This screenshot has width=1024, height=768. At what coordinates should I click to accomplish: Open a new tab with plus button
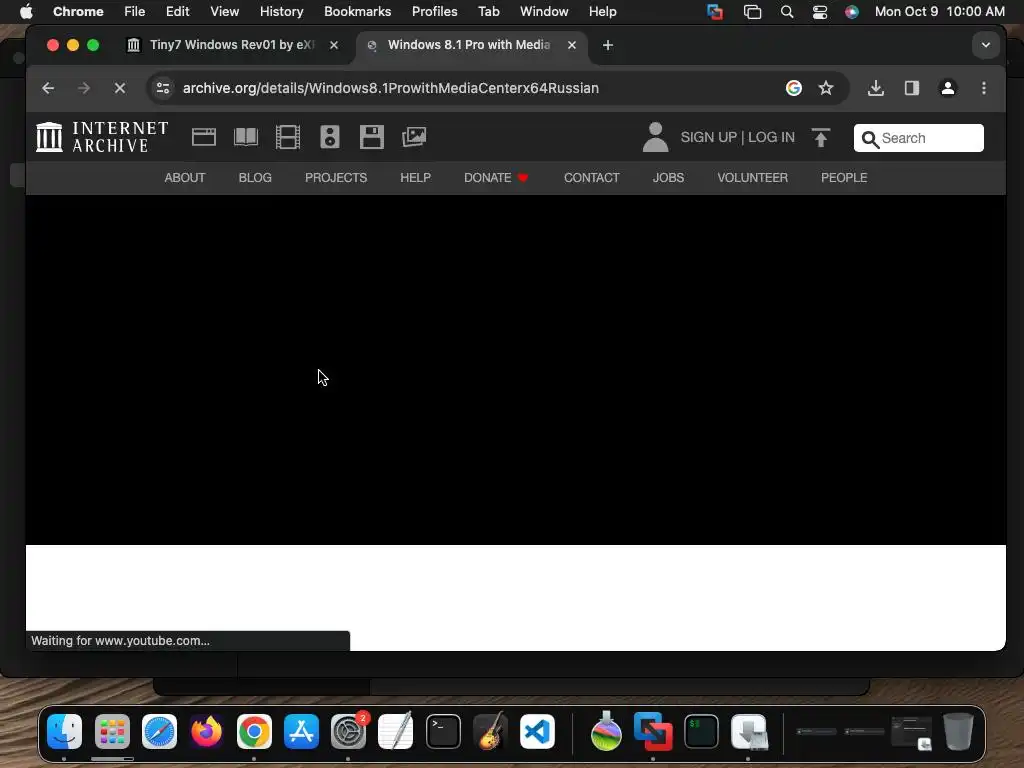point(607,45)
